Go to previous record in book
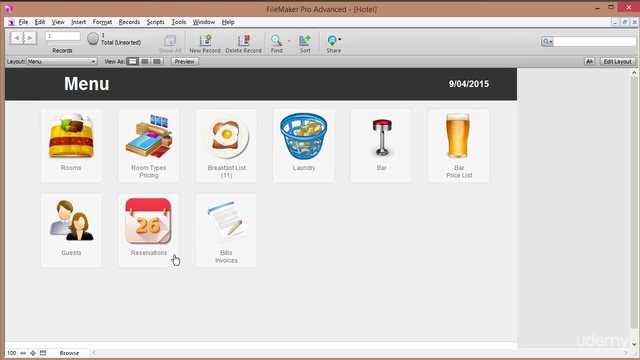 (x=17, y=38)
